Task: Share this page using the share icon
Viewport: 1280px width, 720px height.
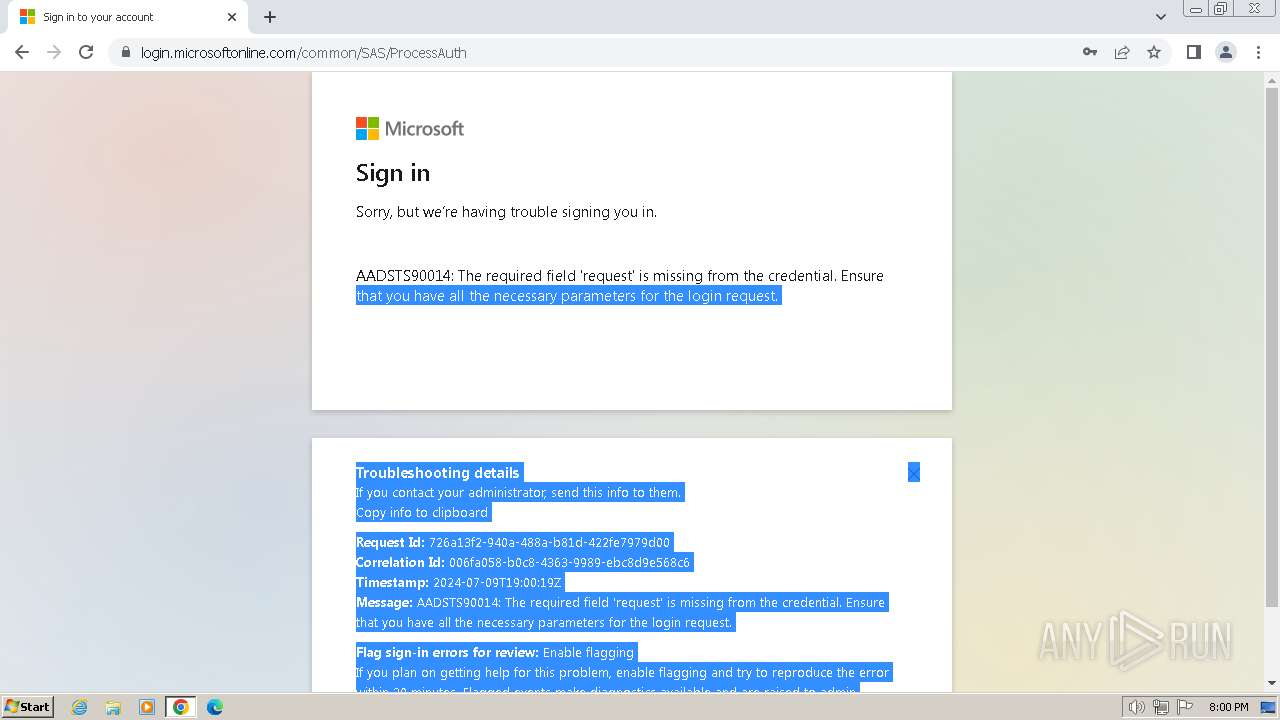Action: [x=1122, y=52]
